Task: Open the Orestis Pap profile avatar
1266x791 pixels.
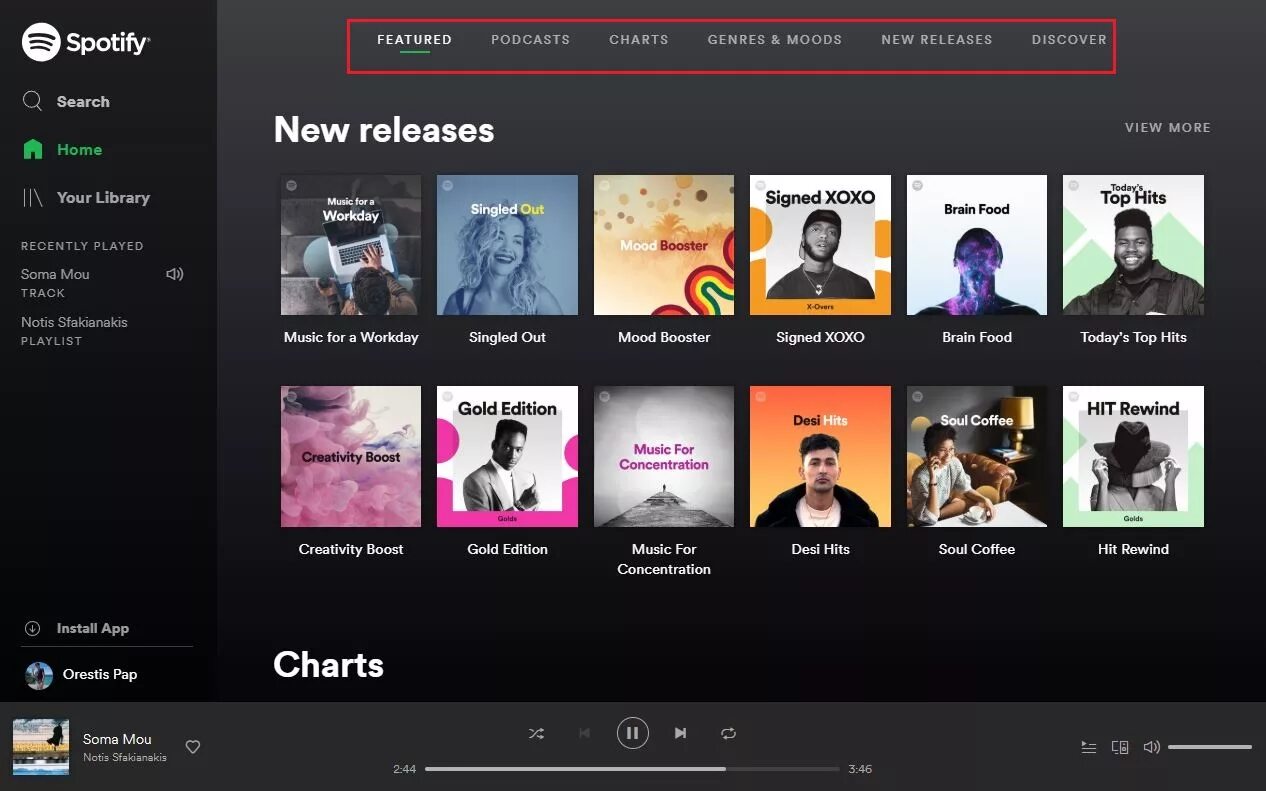Action: 39,675
